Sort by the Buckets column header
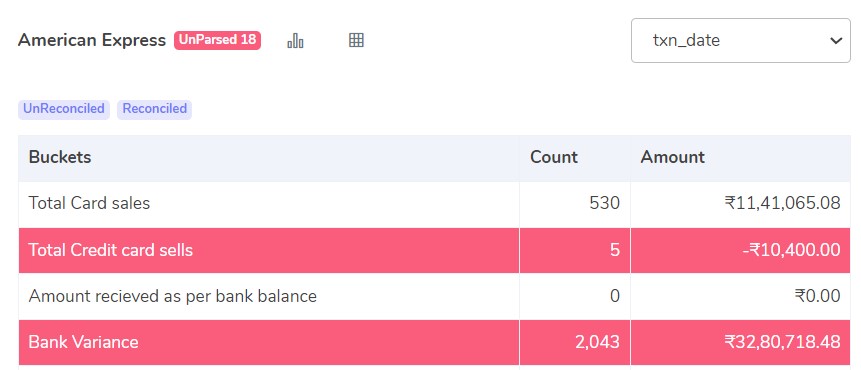 60,157
